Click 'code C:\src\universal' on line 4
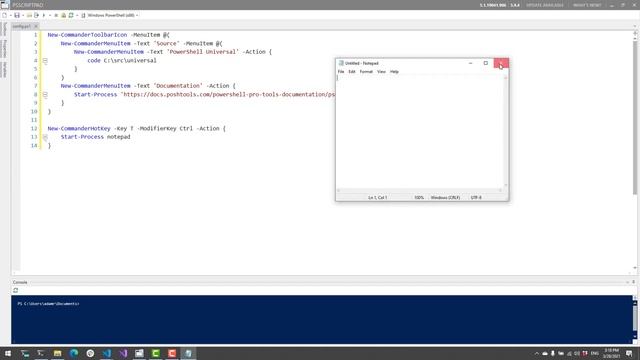Screen dimensions: 640x360 point(122,60)
